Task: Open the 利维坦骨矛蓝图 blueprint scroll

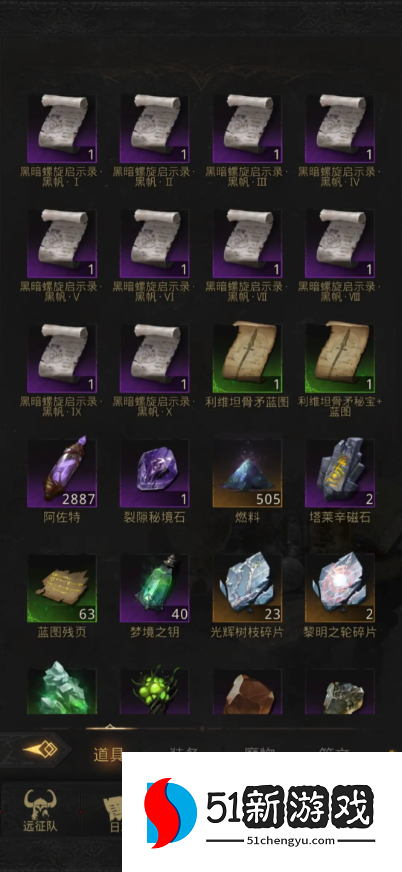Action: click(x=247, y=358)
